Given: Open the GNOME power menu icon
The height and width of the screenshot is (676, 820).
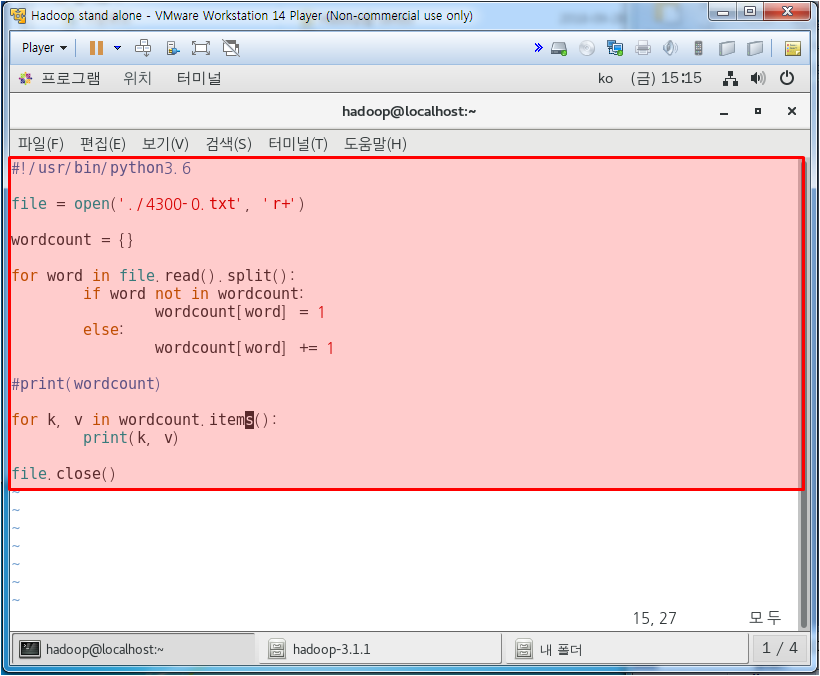Looking at the screenshot, I should pos(787,78).
